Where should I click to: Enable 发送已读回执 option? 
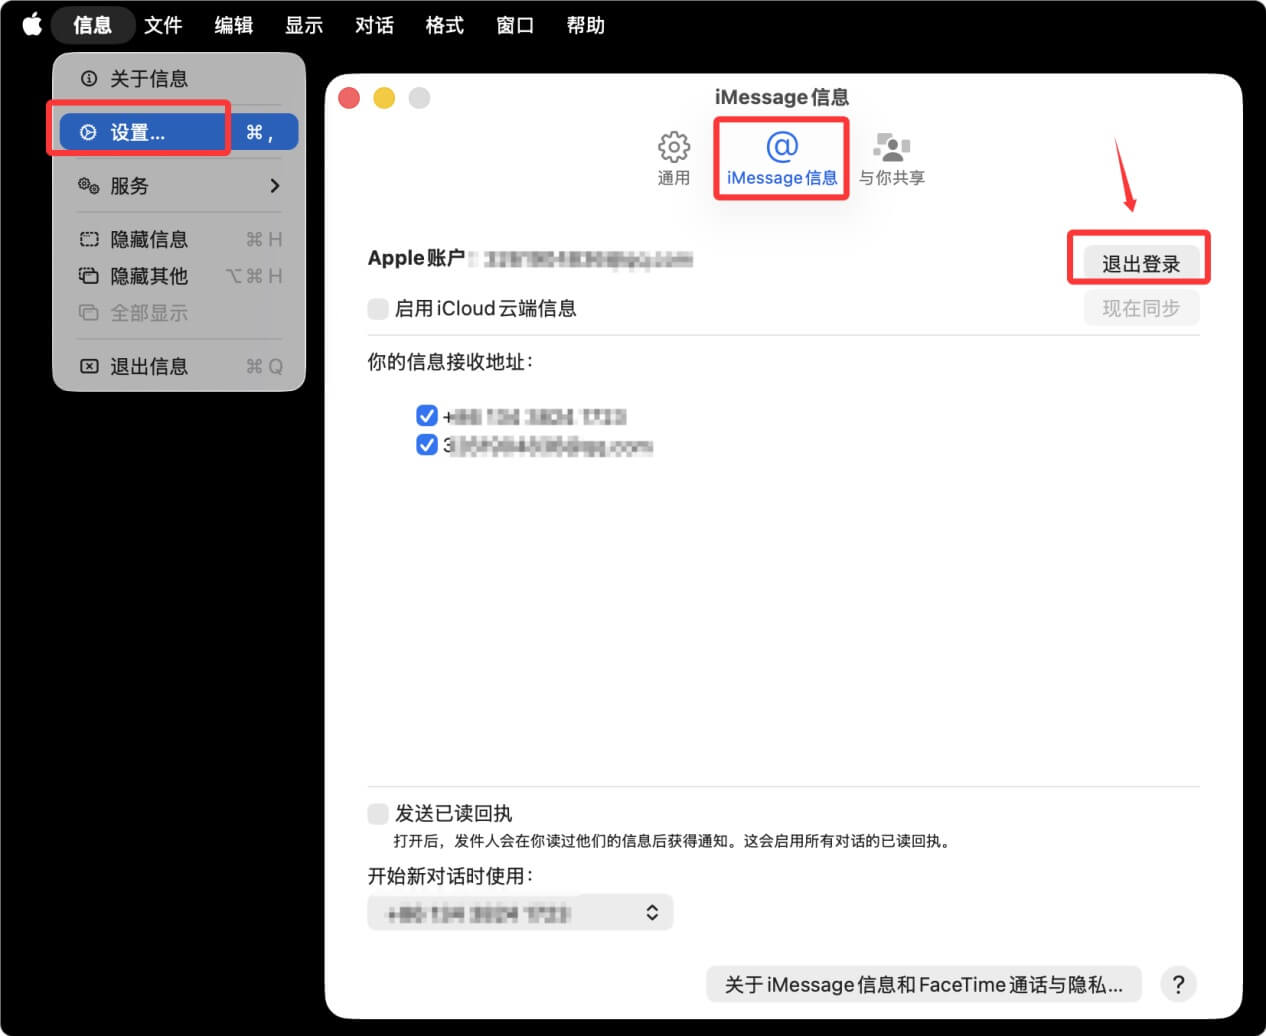(377, 813)
